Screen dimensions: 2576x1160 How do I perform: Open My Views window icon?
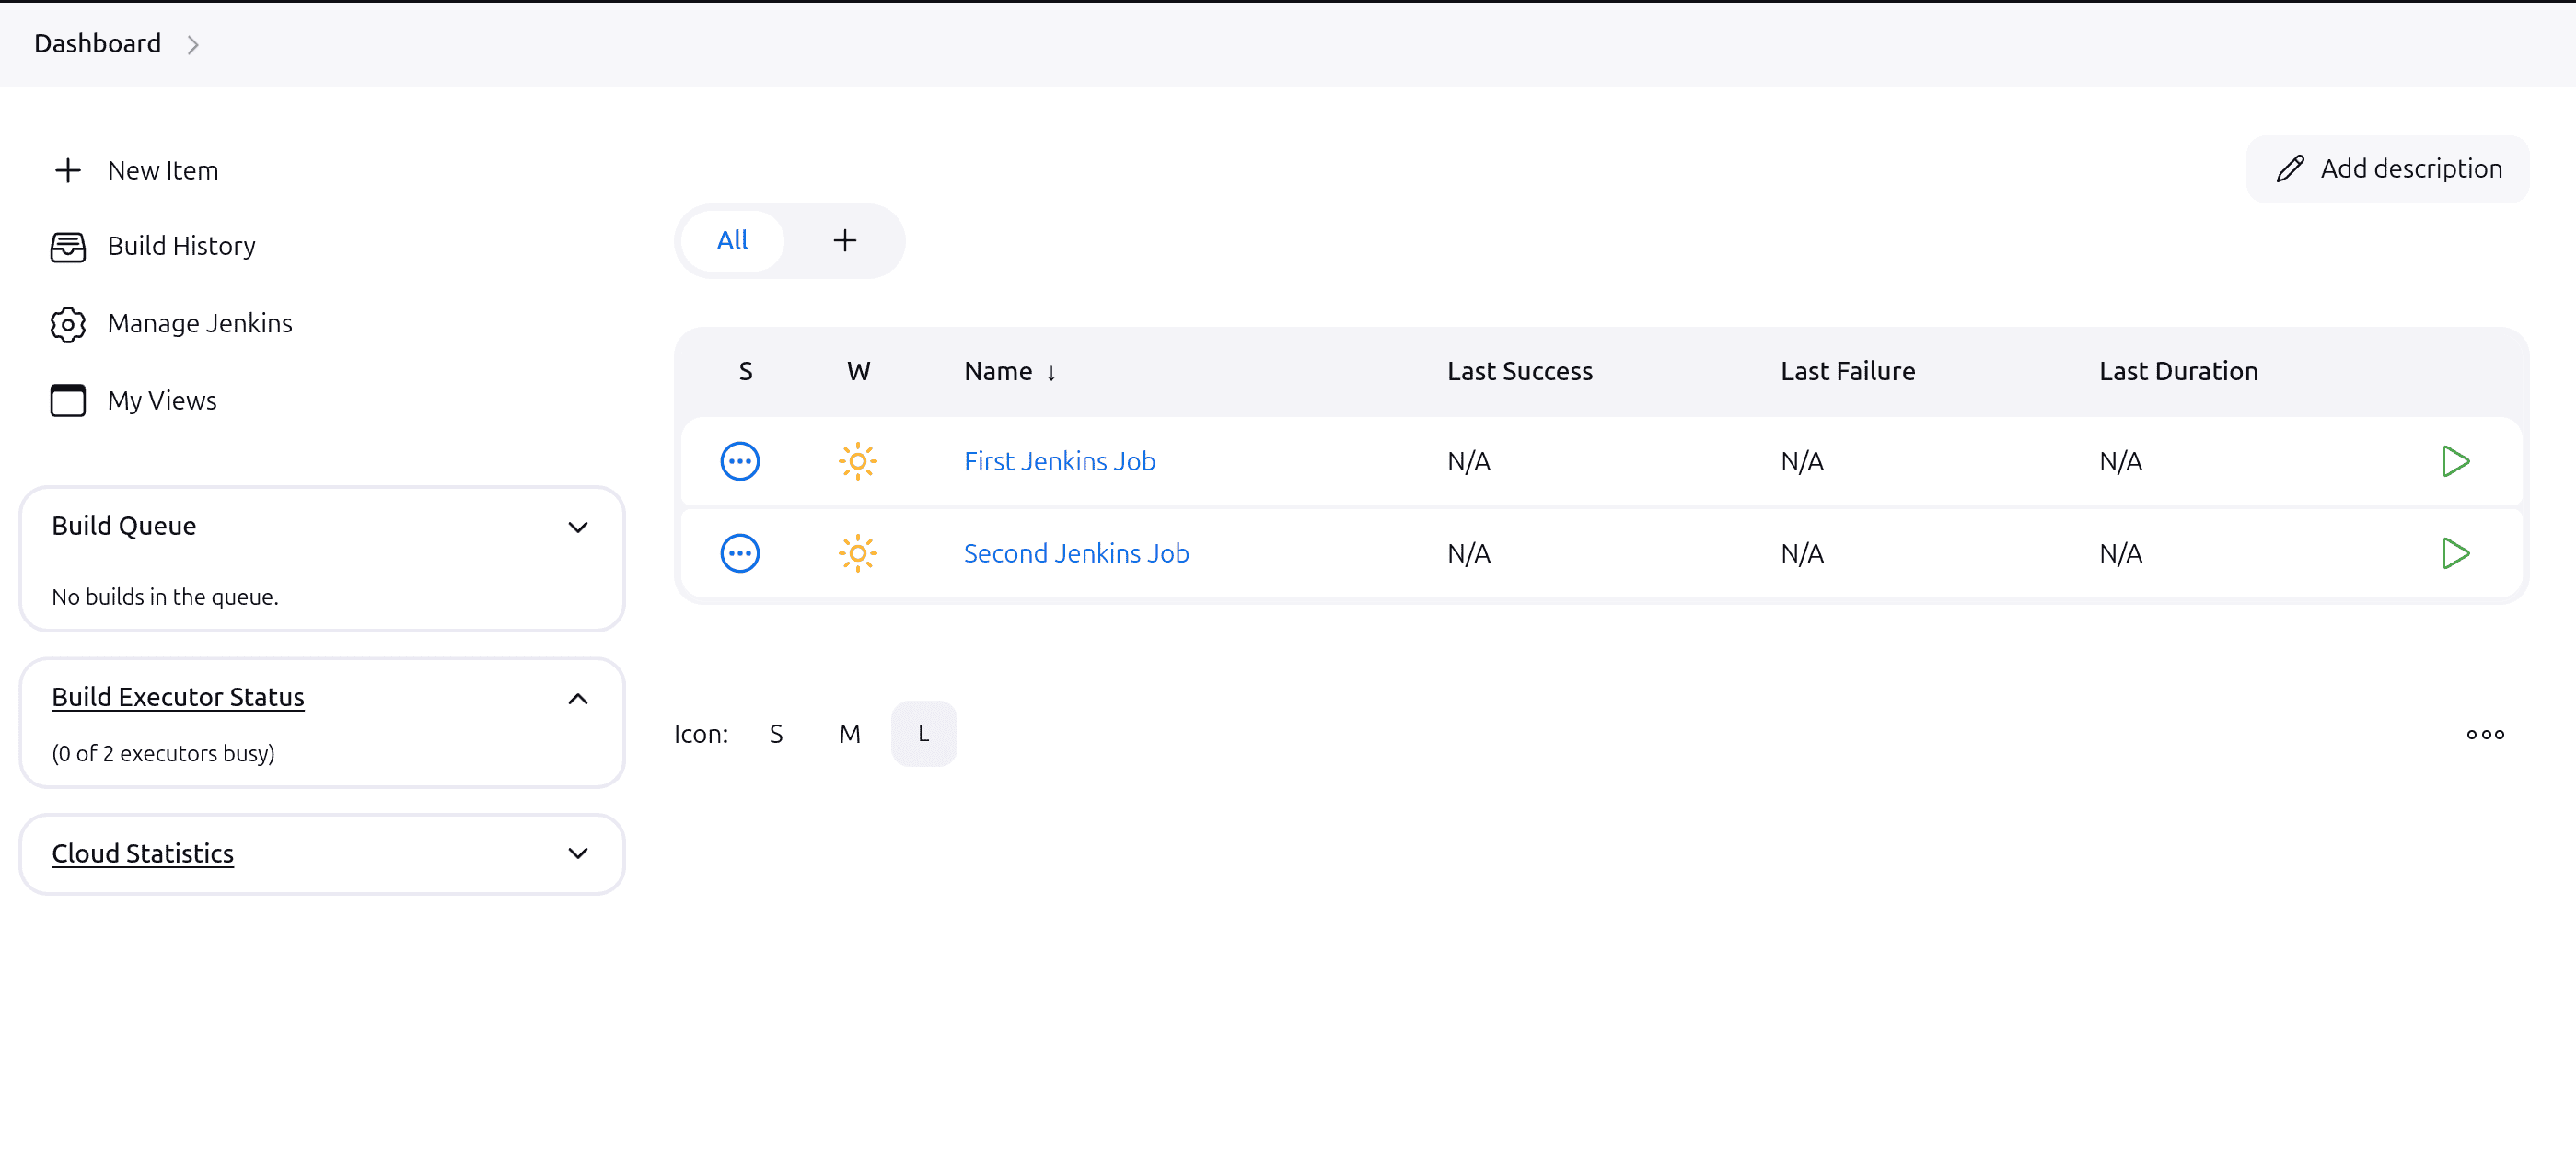click(67, 401)
